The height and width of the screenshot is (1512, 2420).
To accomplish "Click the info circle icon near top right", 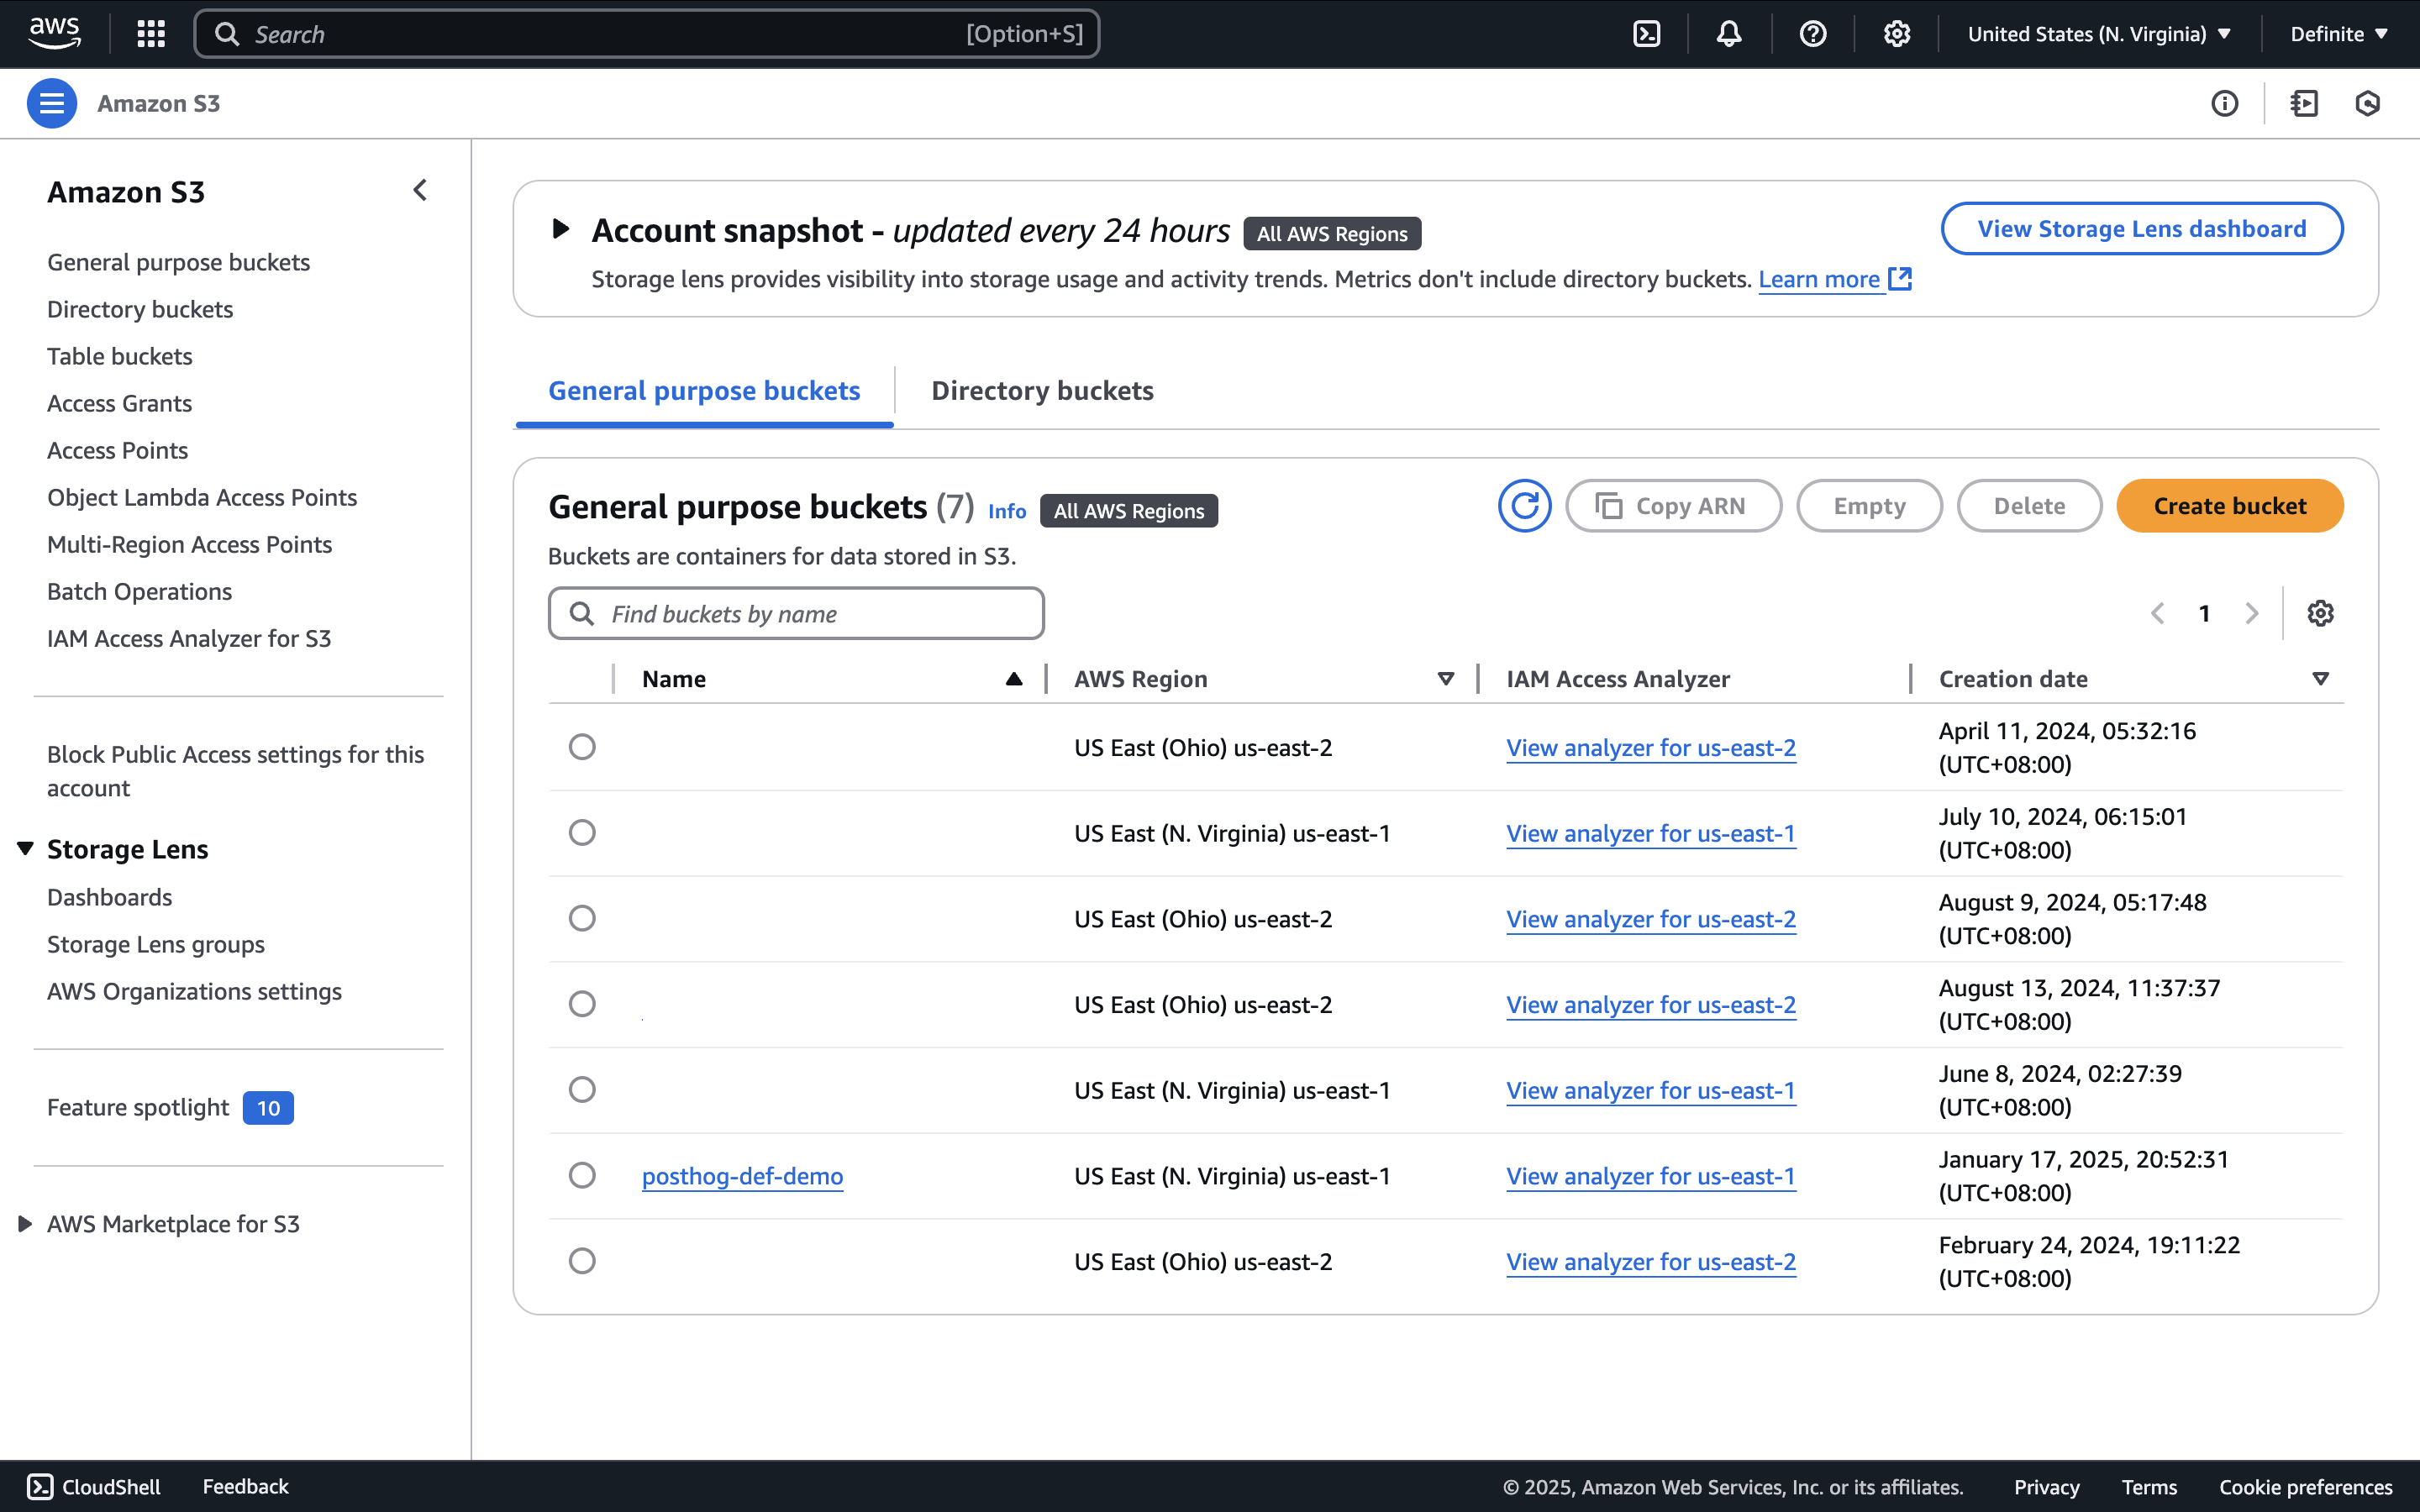I will pyautogui.click(x=2224, y=103).
